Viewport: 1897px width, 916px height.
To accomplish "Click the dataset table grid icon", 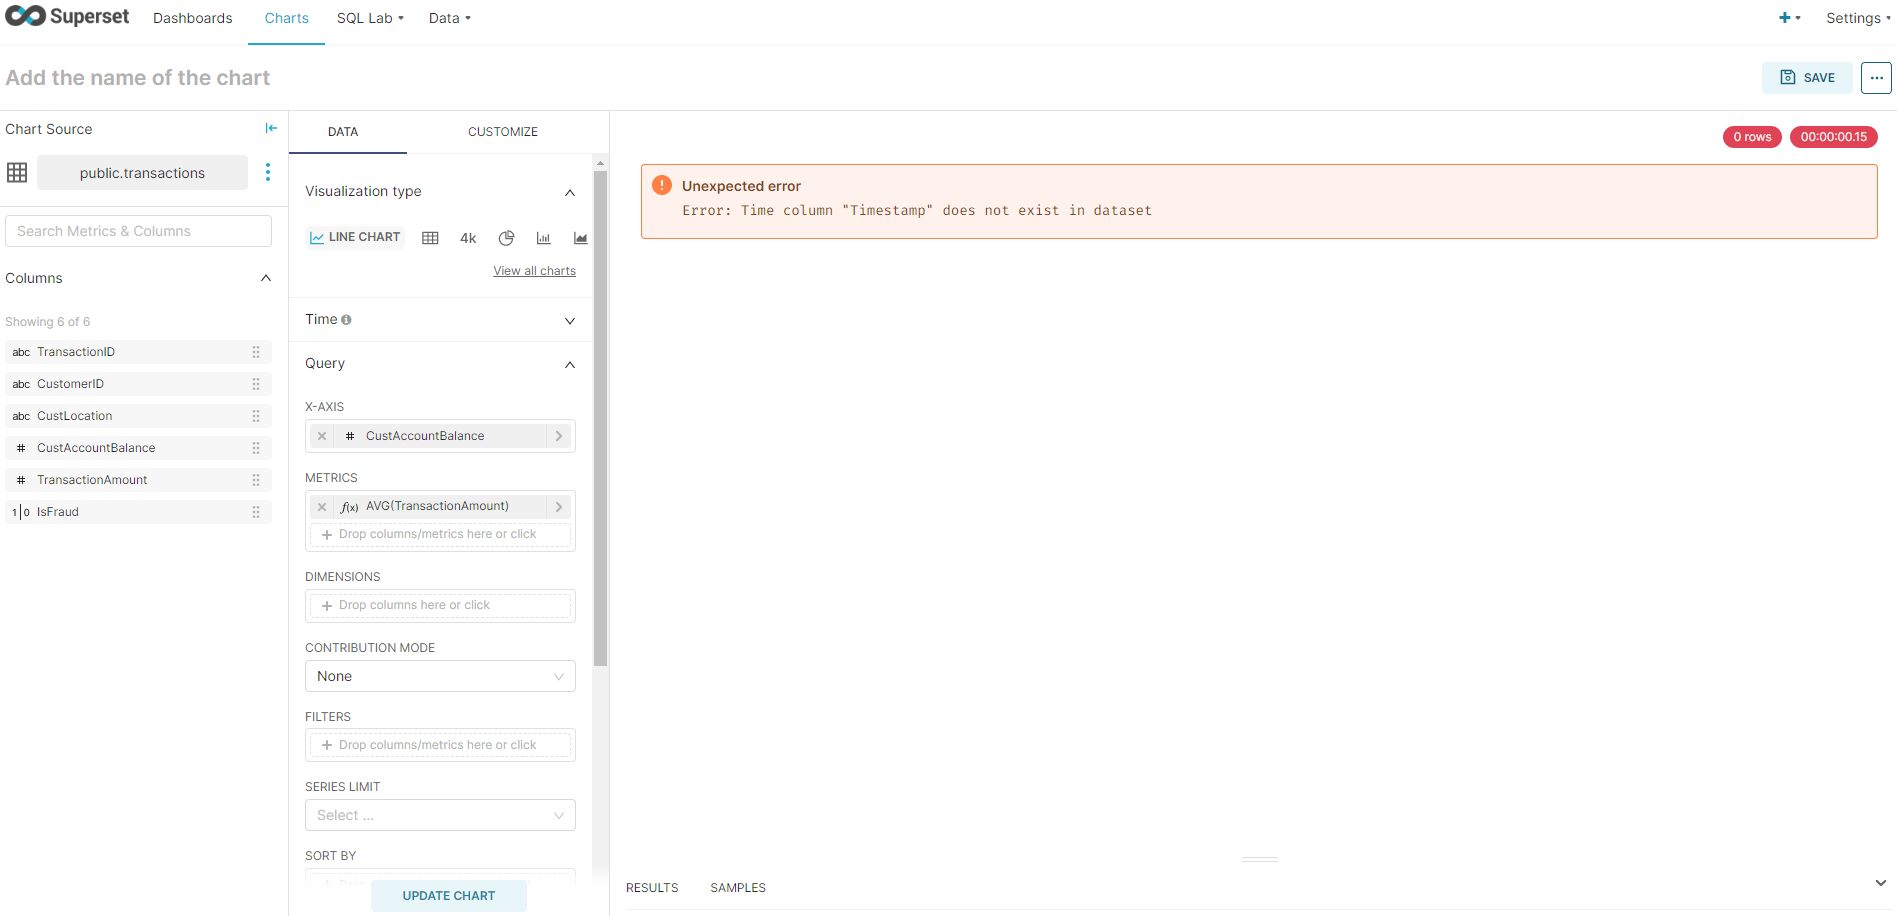I will click(17, 172).
